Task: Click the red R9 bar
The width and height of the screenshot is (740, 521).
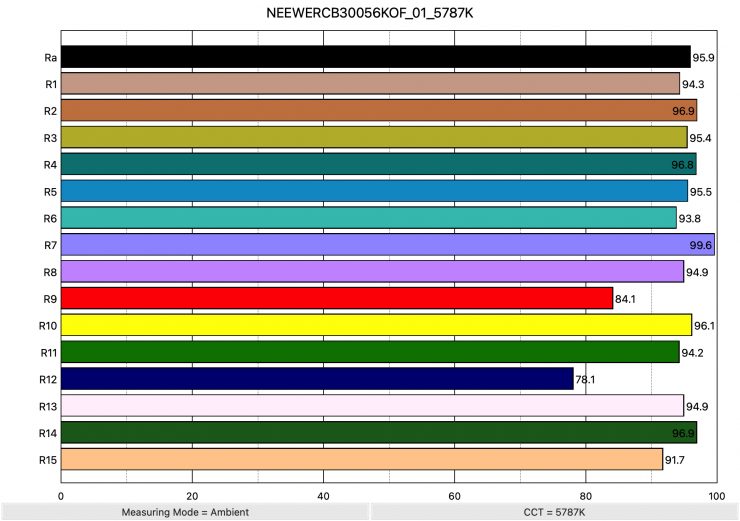Action: pyautogui.click(x=336, y=298)
